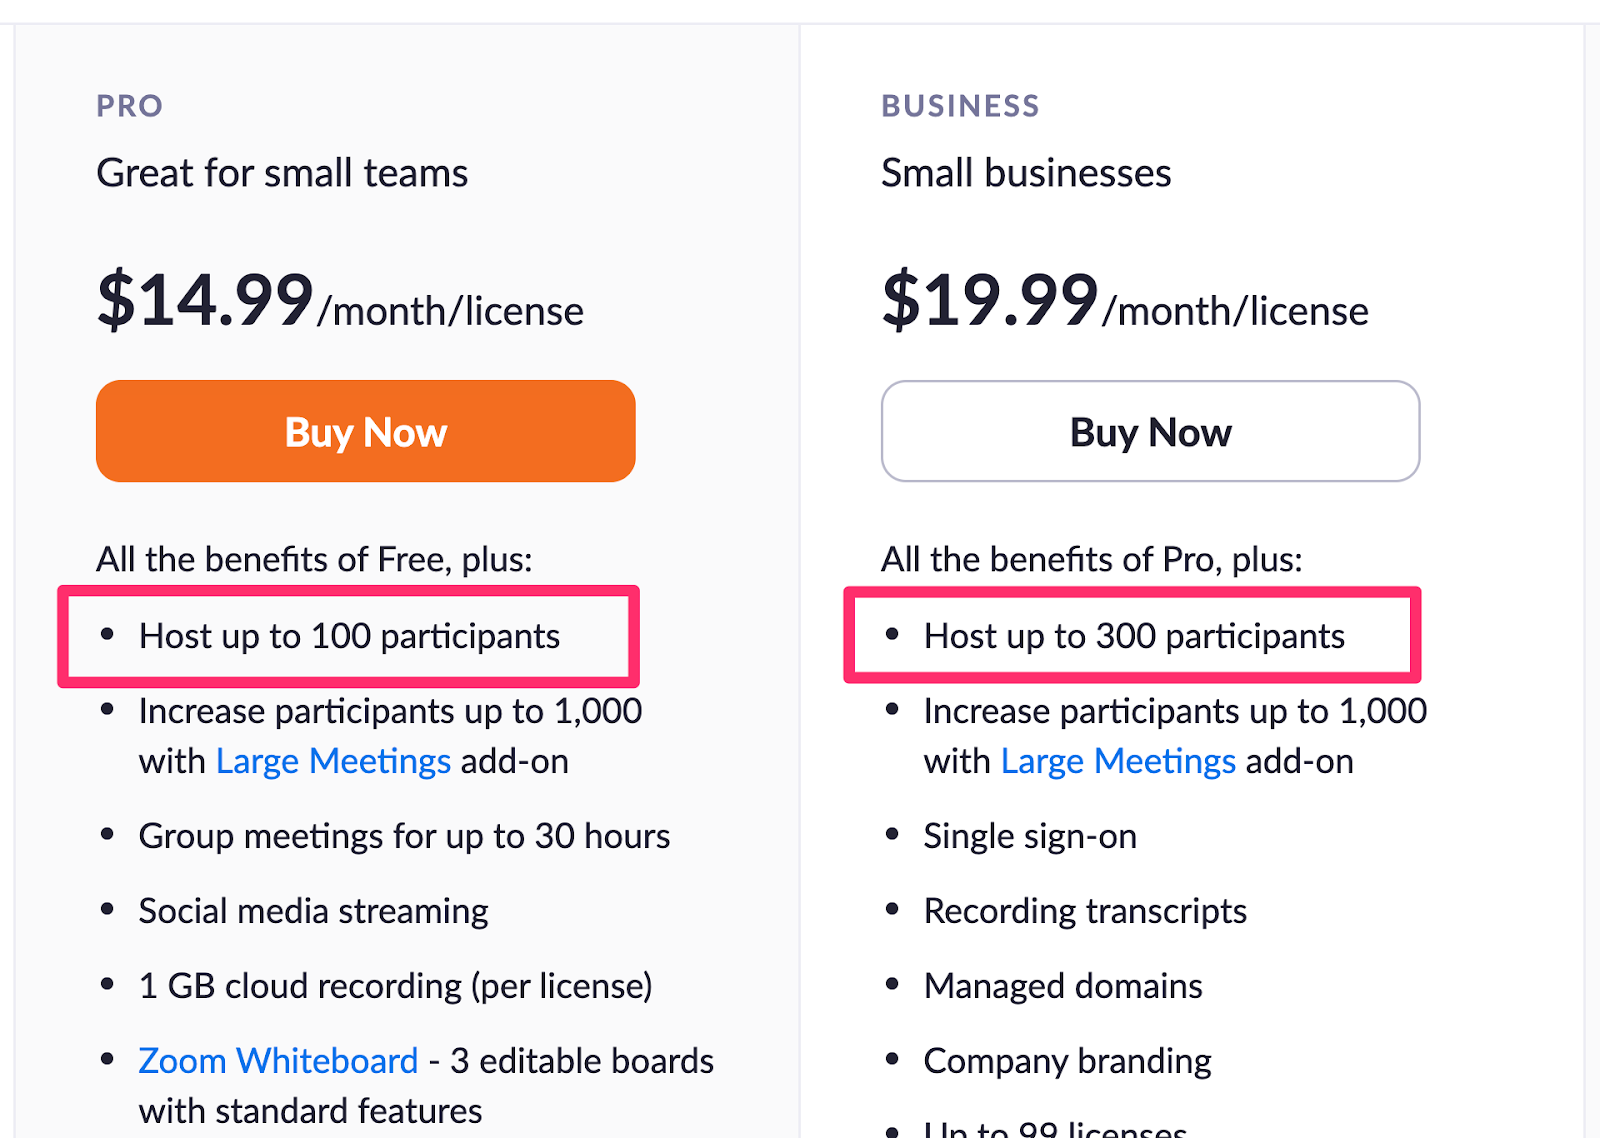Click the 'Host up to 100 participants' item
The width and height of the screenshot is (1600, 1138).
(349, 637)
